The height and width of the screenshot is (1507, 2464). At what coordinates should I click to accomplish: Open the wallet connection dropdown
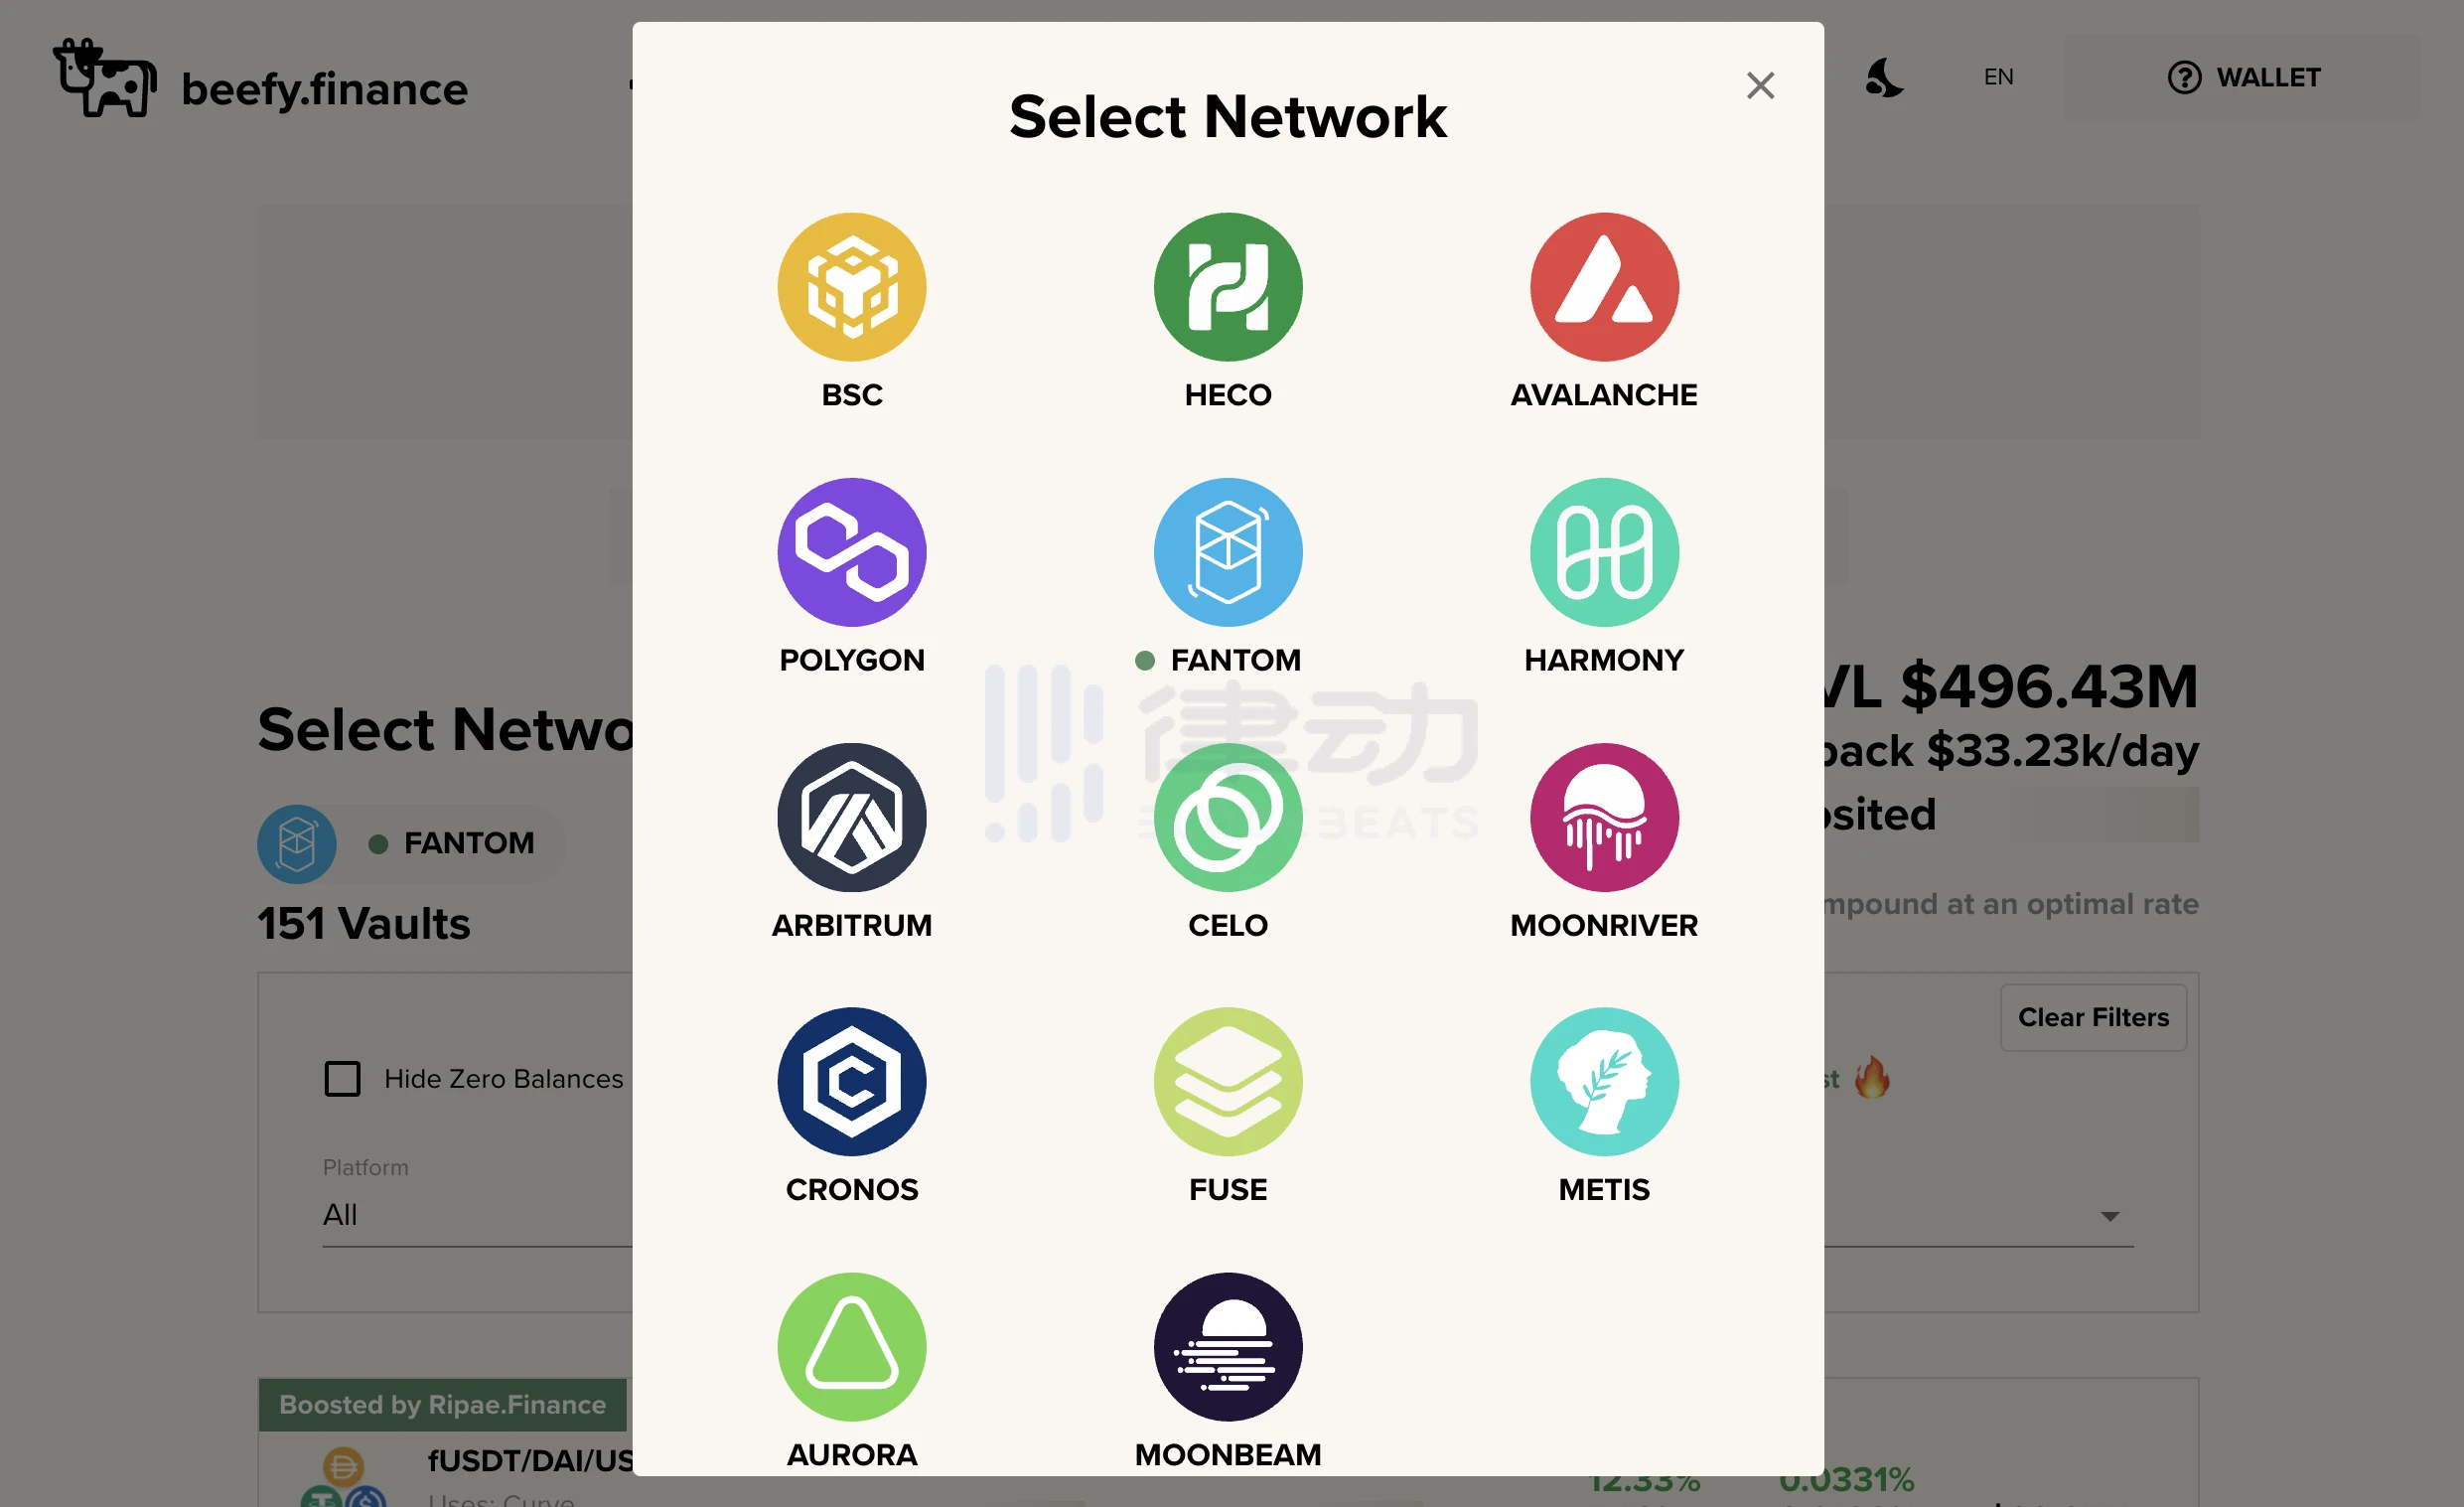tap(2243, 77)
